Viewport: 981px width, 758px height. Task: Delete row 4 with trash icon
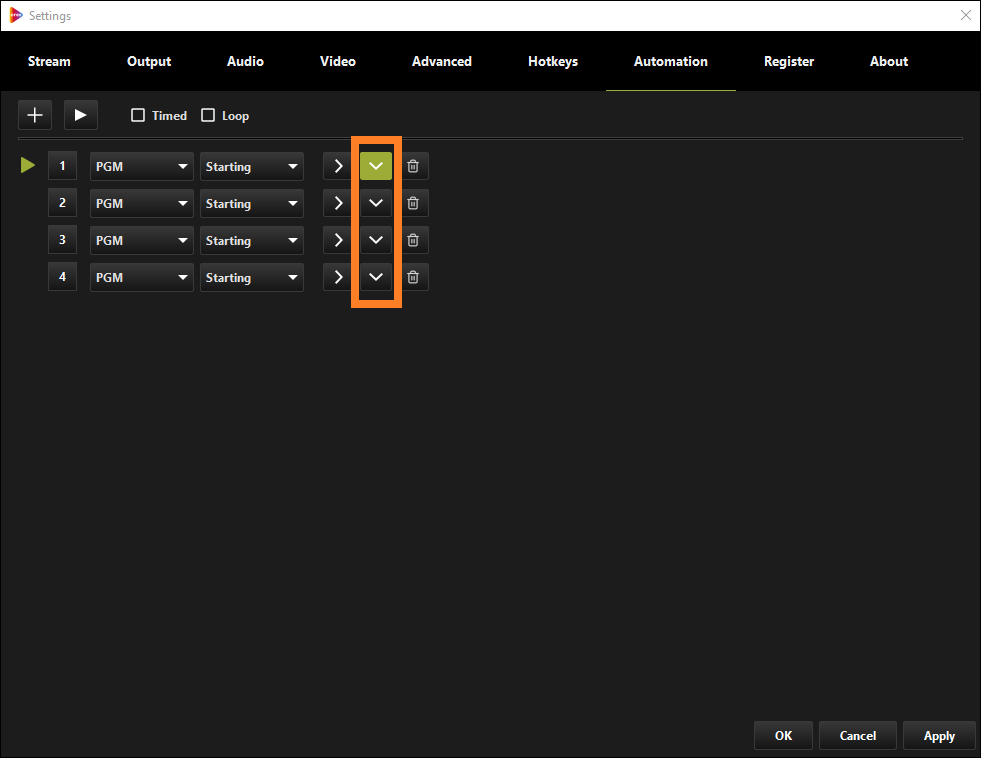coord(413,277)
